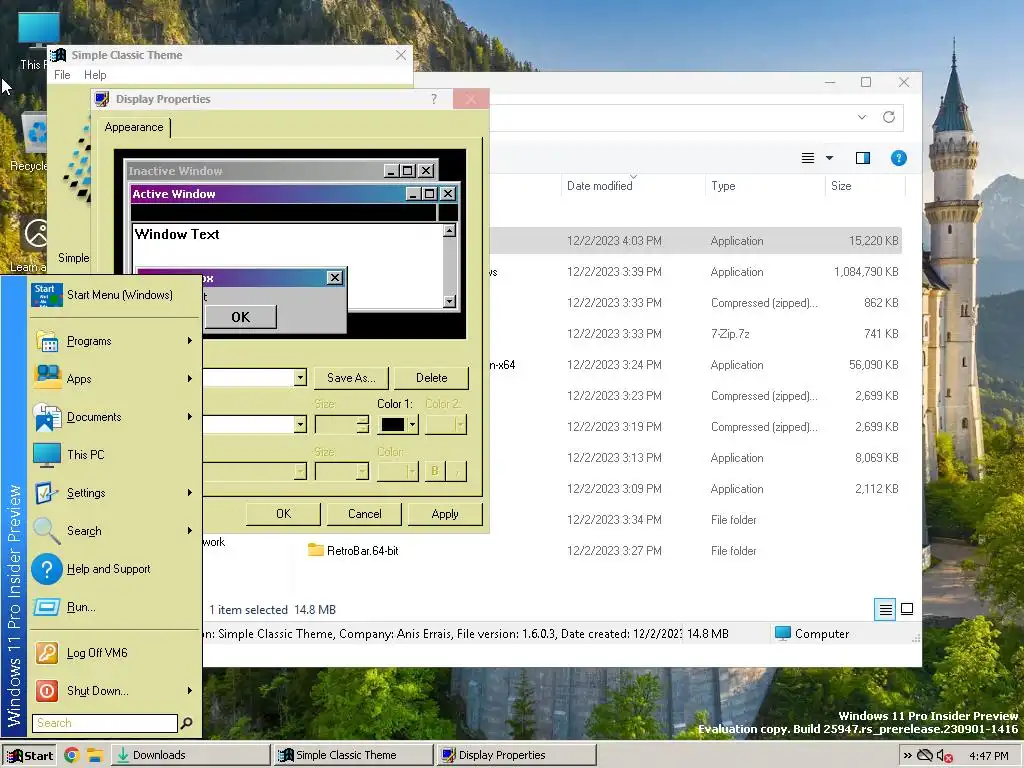Select Help and Support in Start menu
This screenshot has width=1024, height=768.
point(114,569)
